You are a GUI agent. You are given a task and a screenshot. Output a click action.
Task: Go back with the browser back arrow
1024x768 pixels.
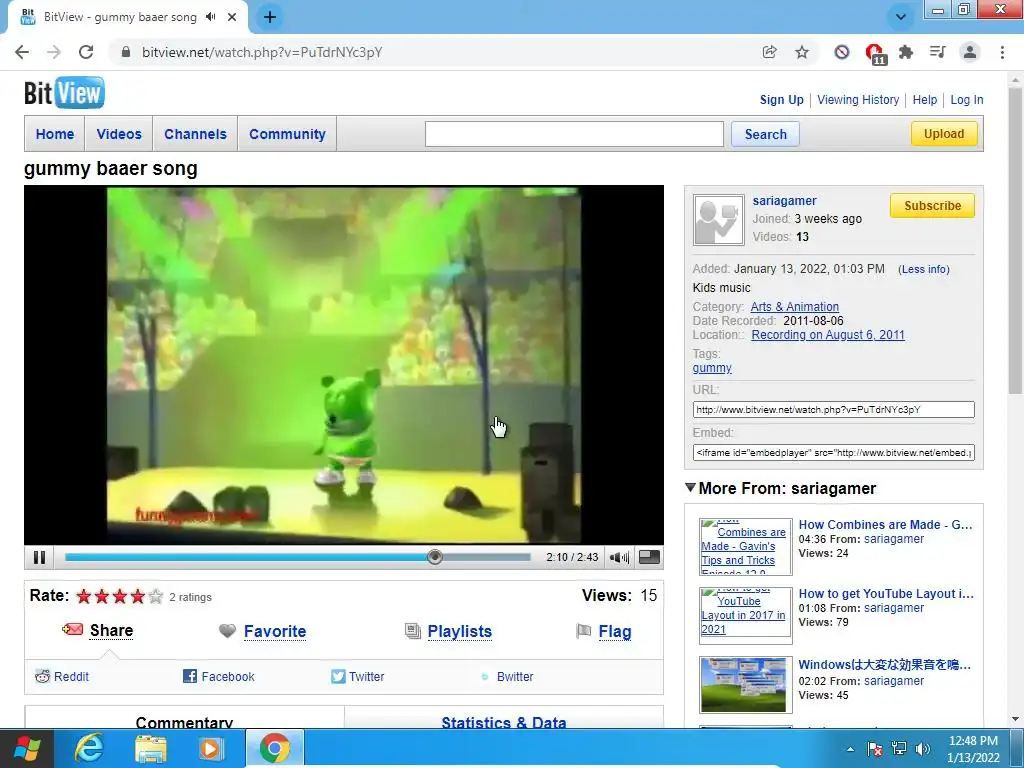tap(22, 52)
